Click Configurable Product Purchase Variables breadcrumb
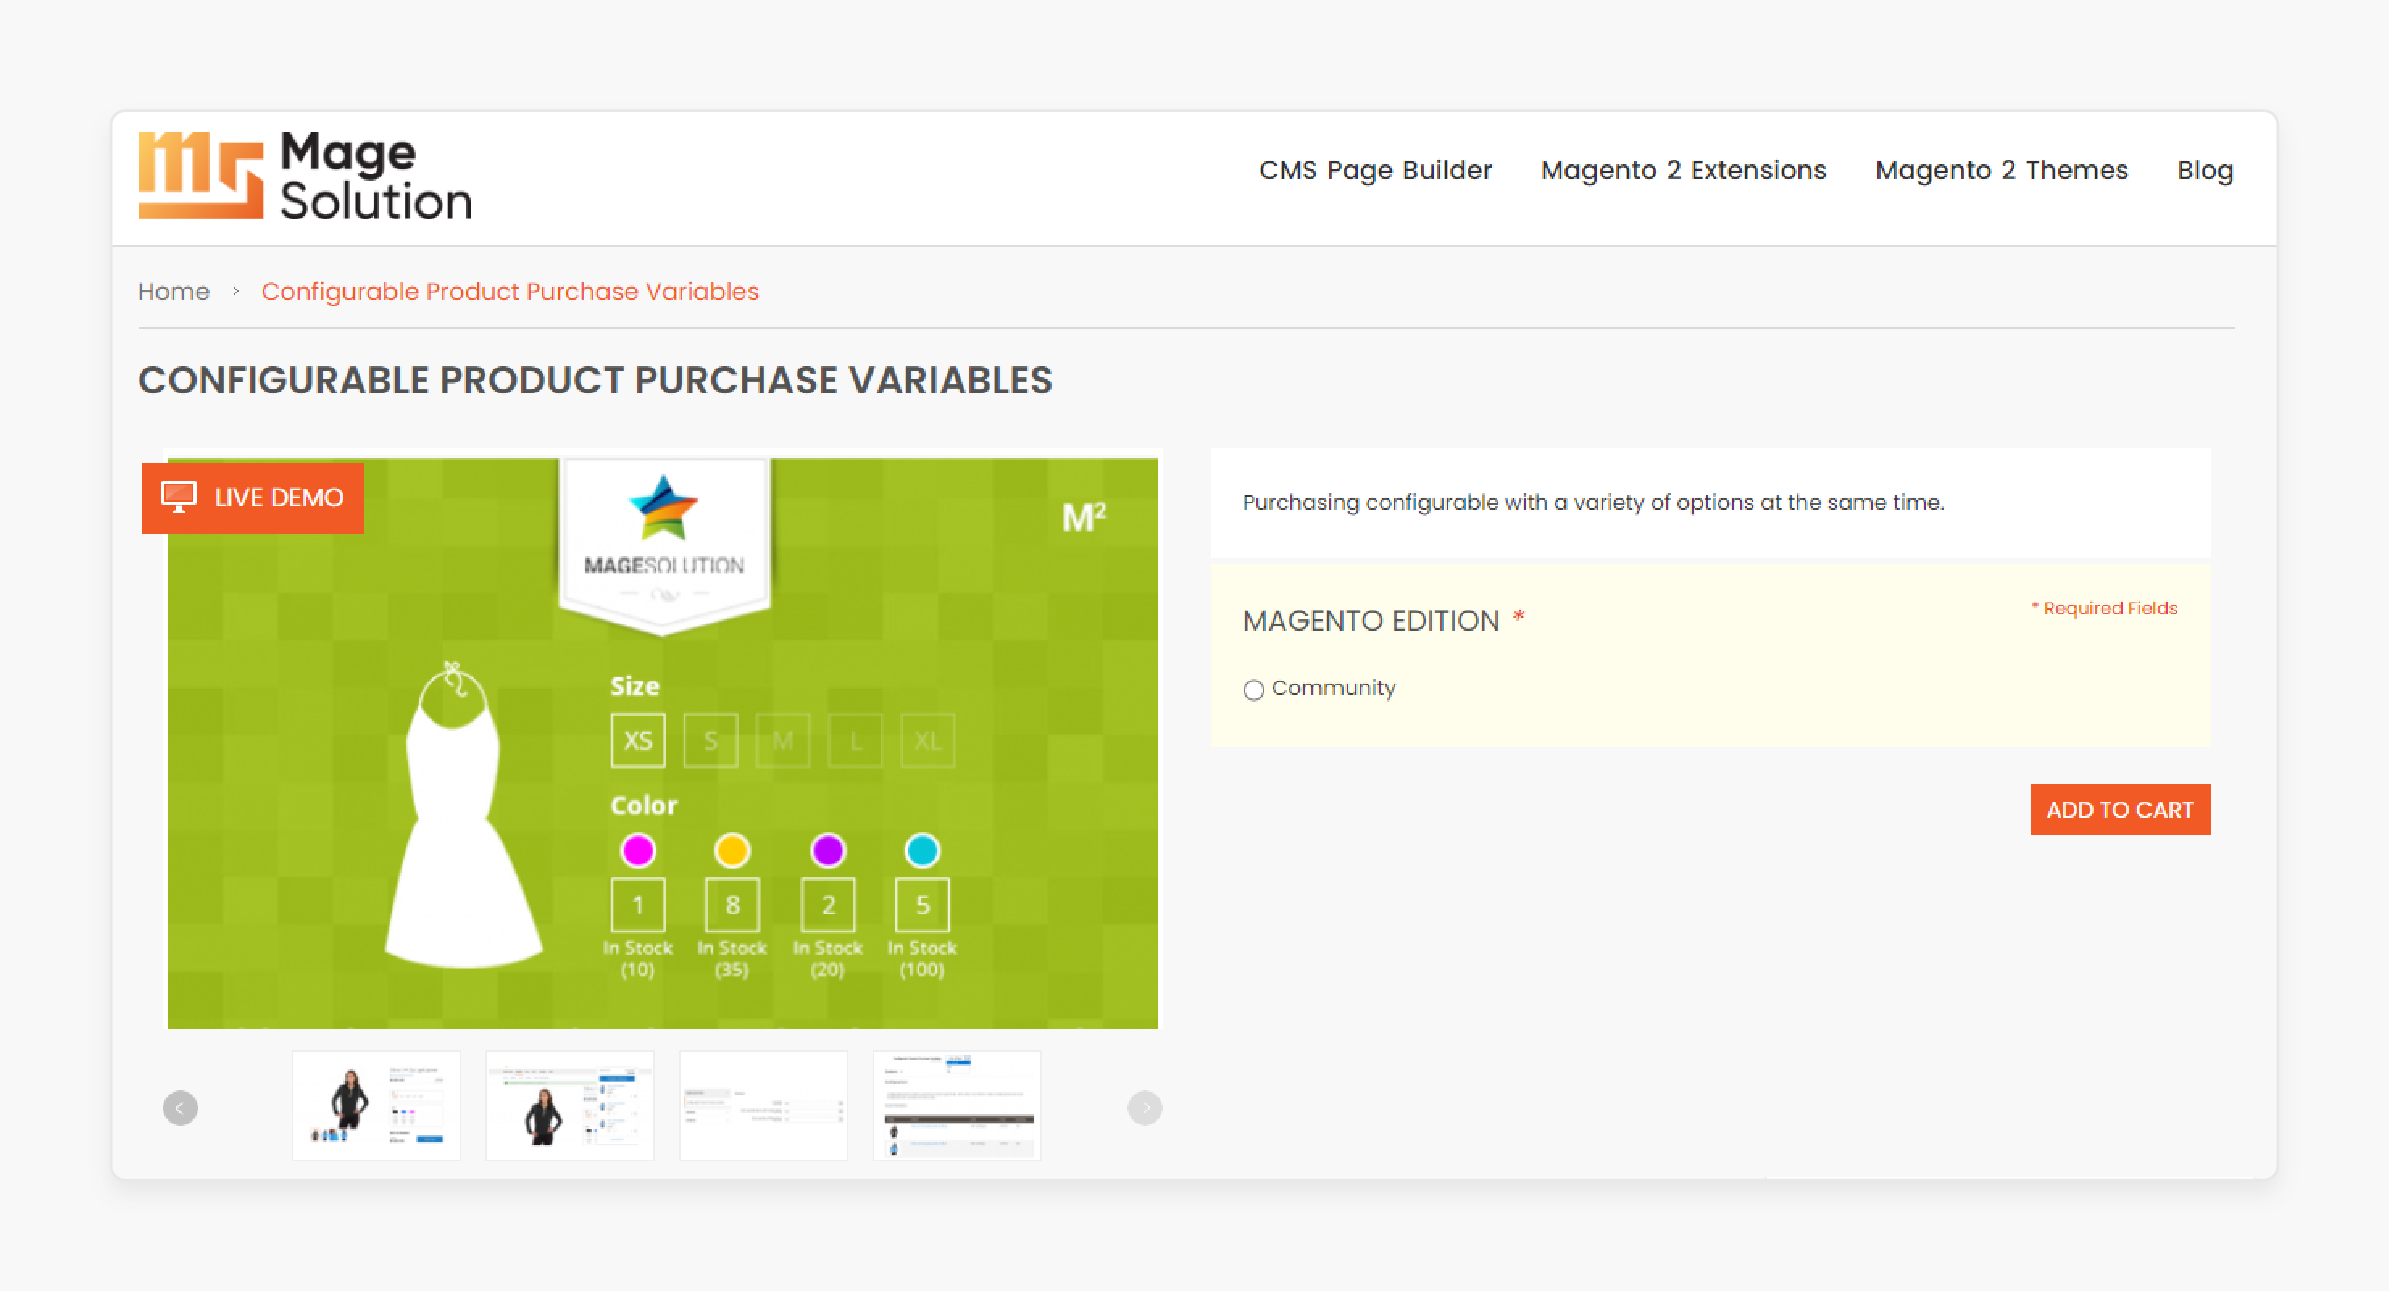This screenshot has width=2389, height=1292. tap(510, 291)
